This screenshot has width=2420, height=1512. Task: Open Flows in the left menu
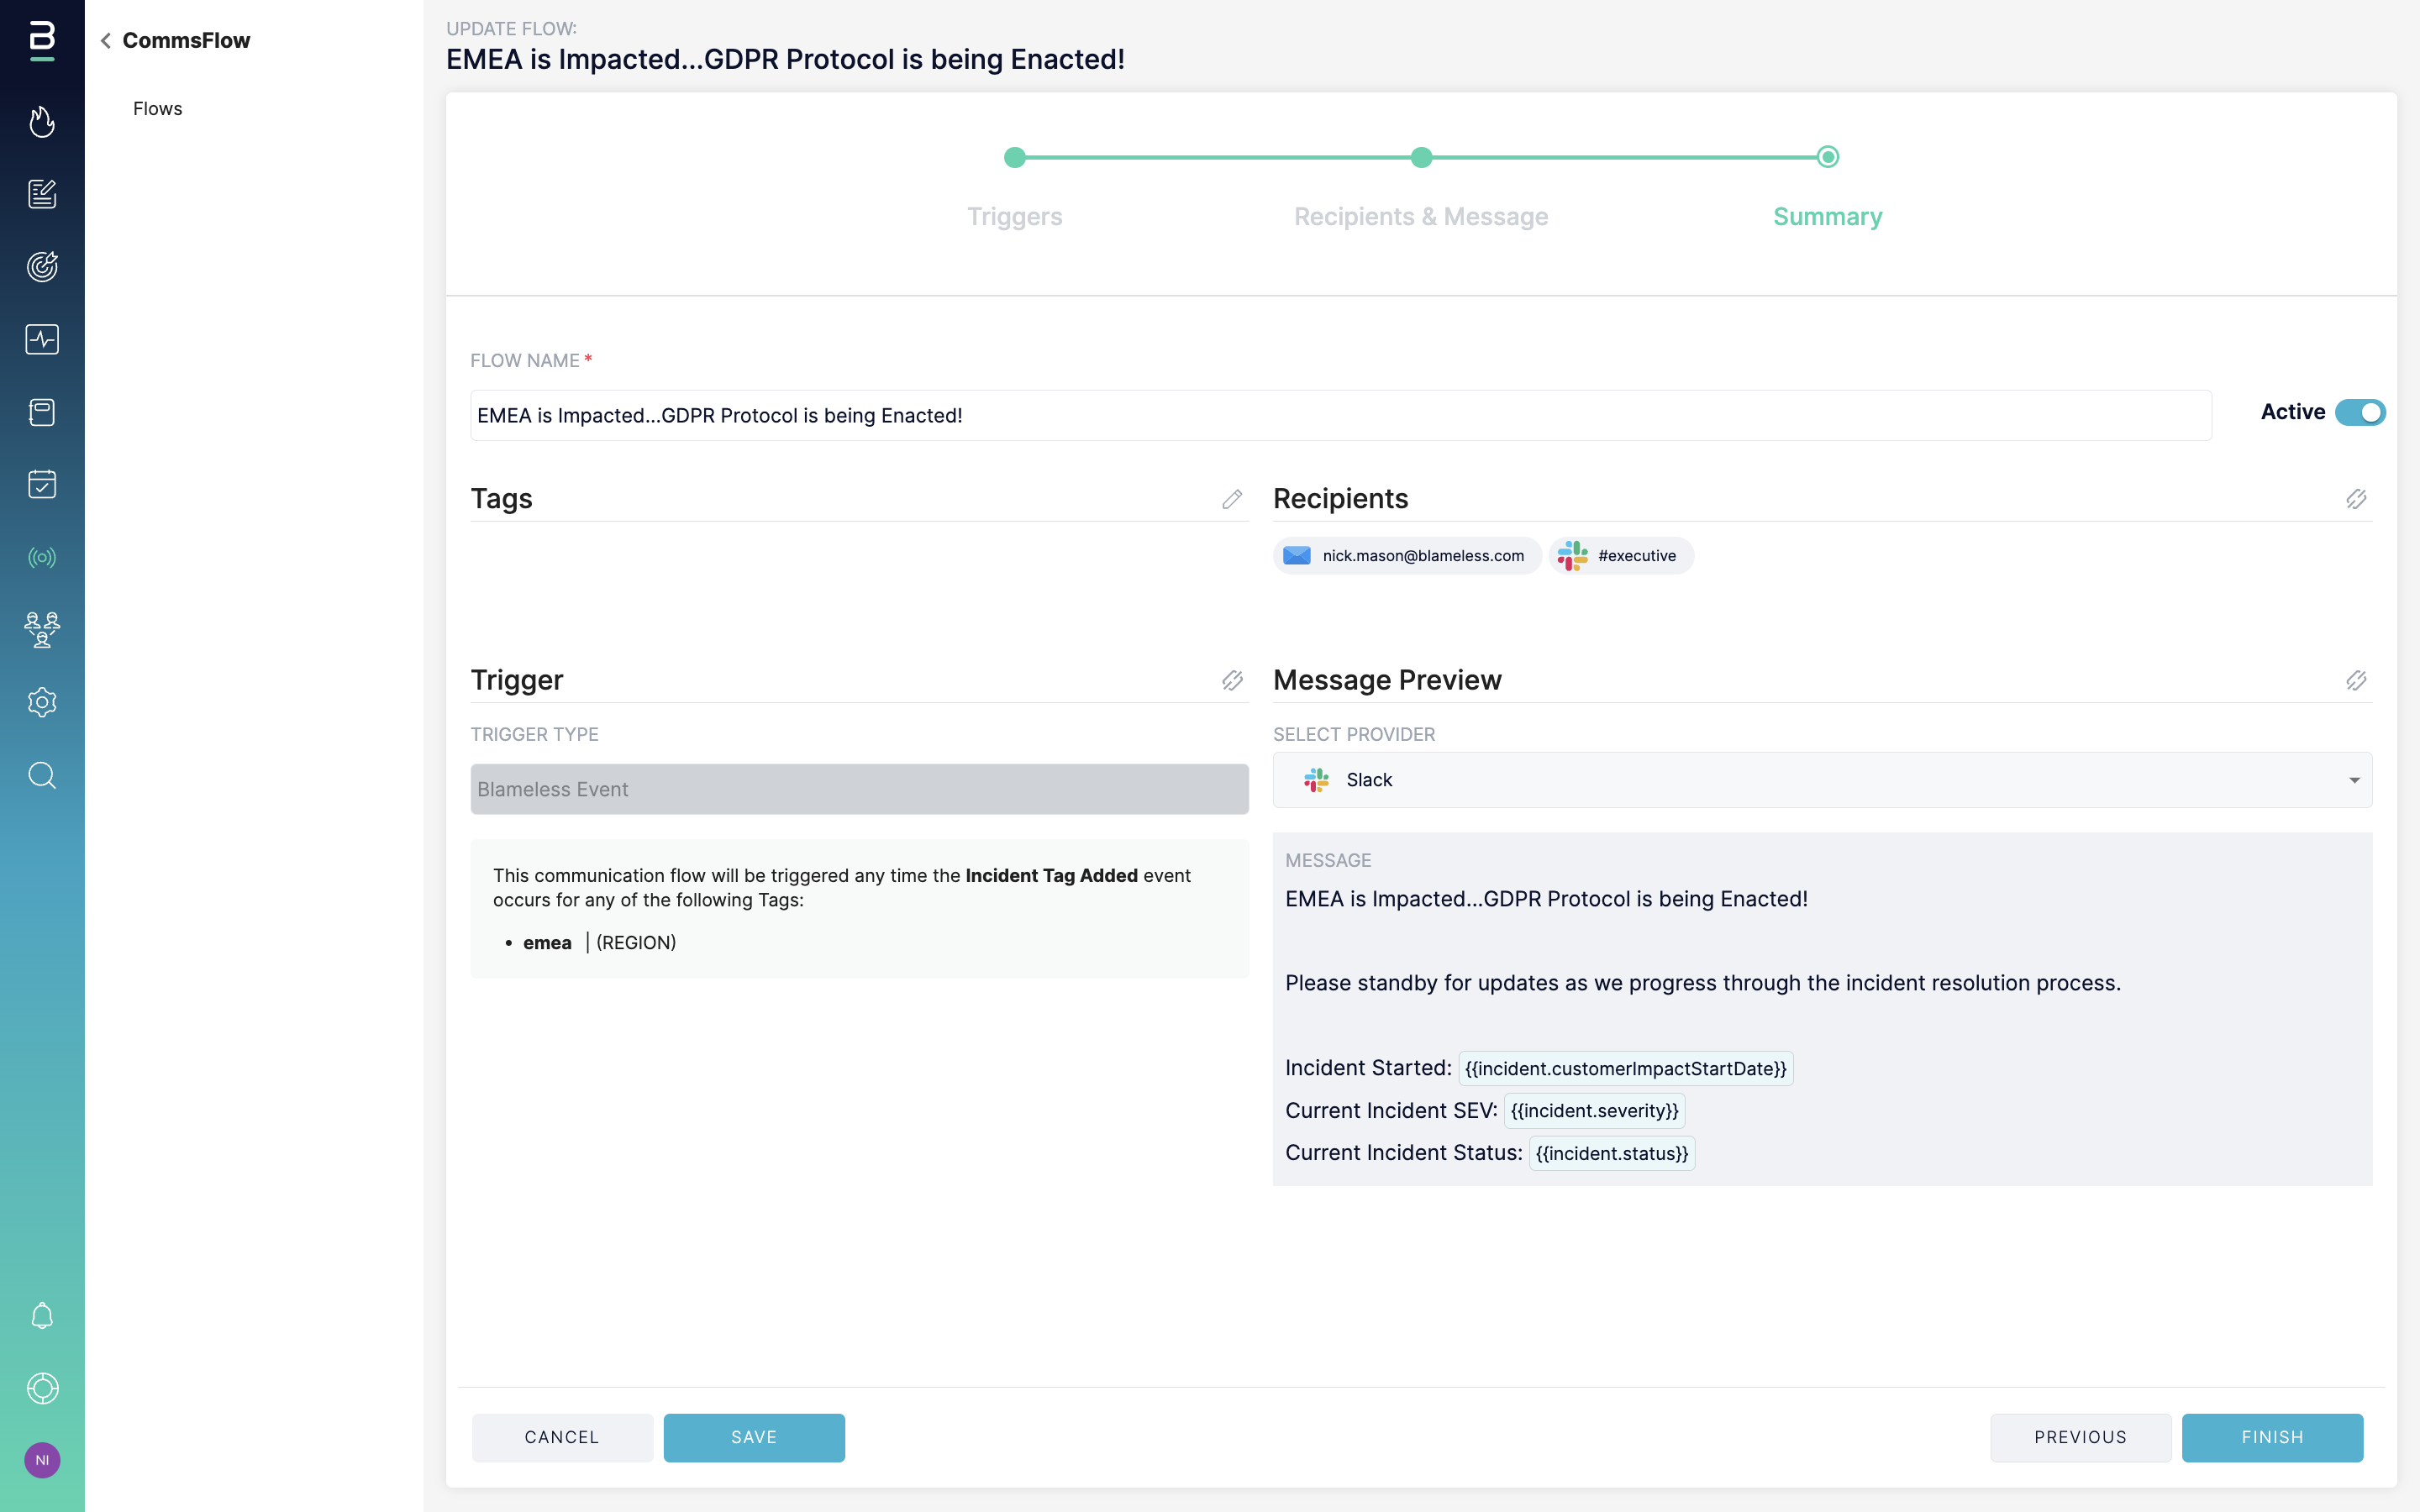click(158, 109)
